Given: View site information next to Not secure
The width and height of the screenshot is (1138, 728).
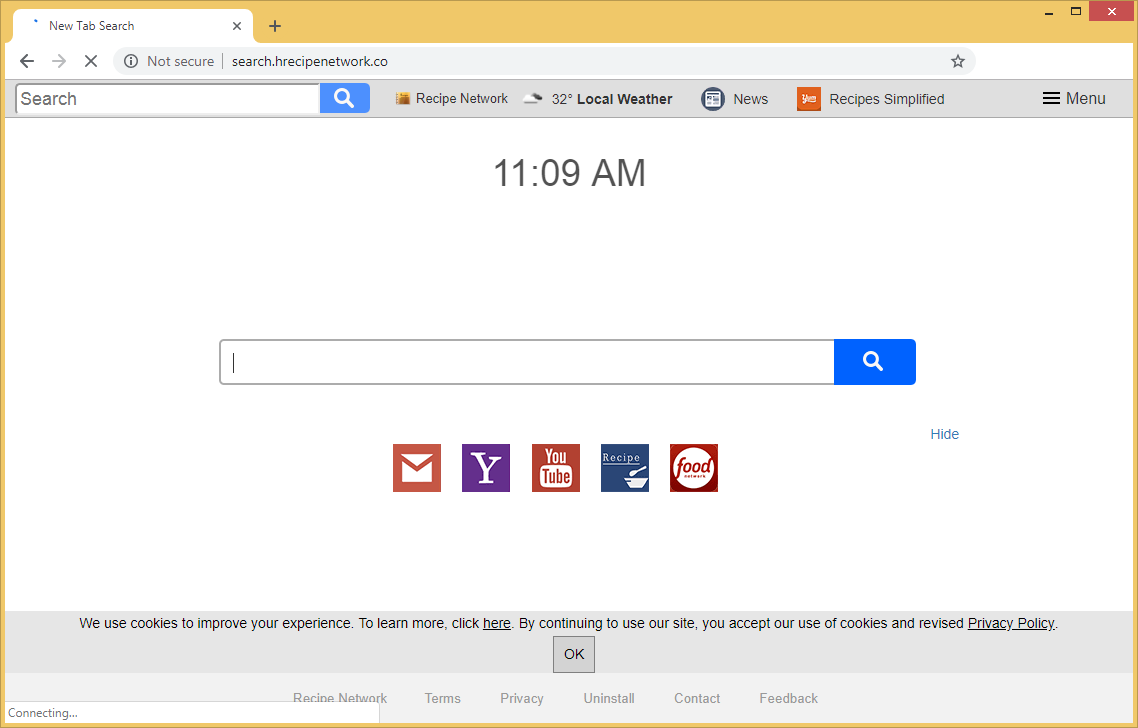Looking at the screenshot, I should point(131,61).
